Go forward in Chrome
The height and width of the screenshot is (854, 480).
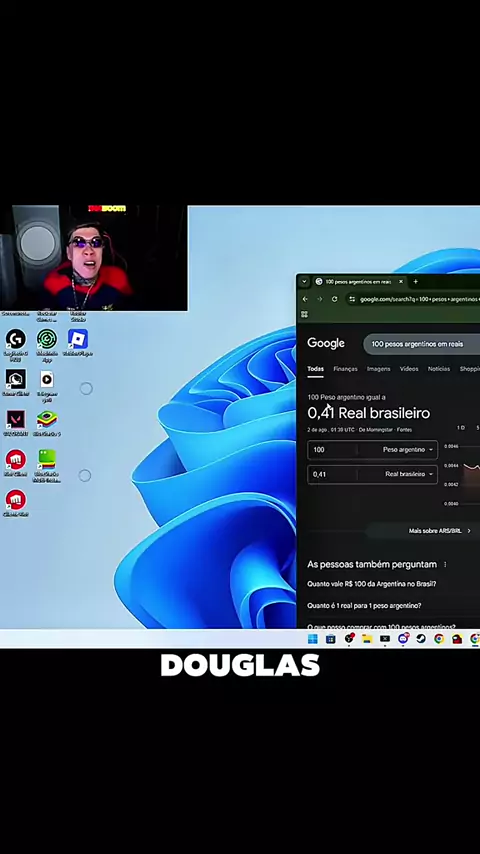320,299
